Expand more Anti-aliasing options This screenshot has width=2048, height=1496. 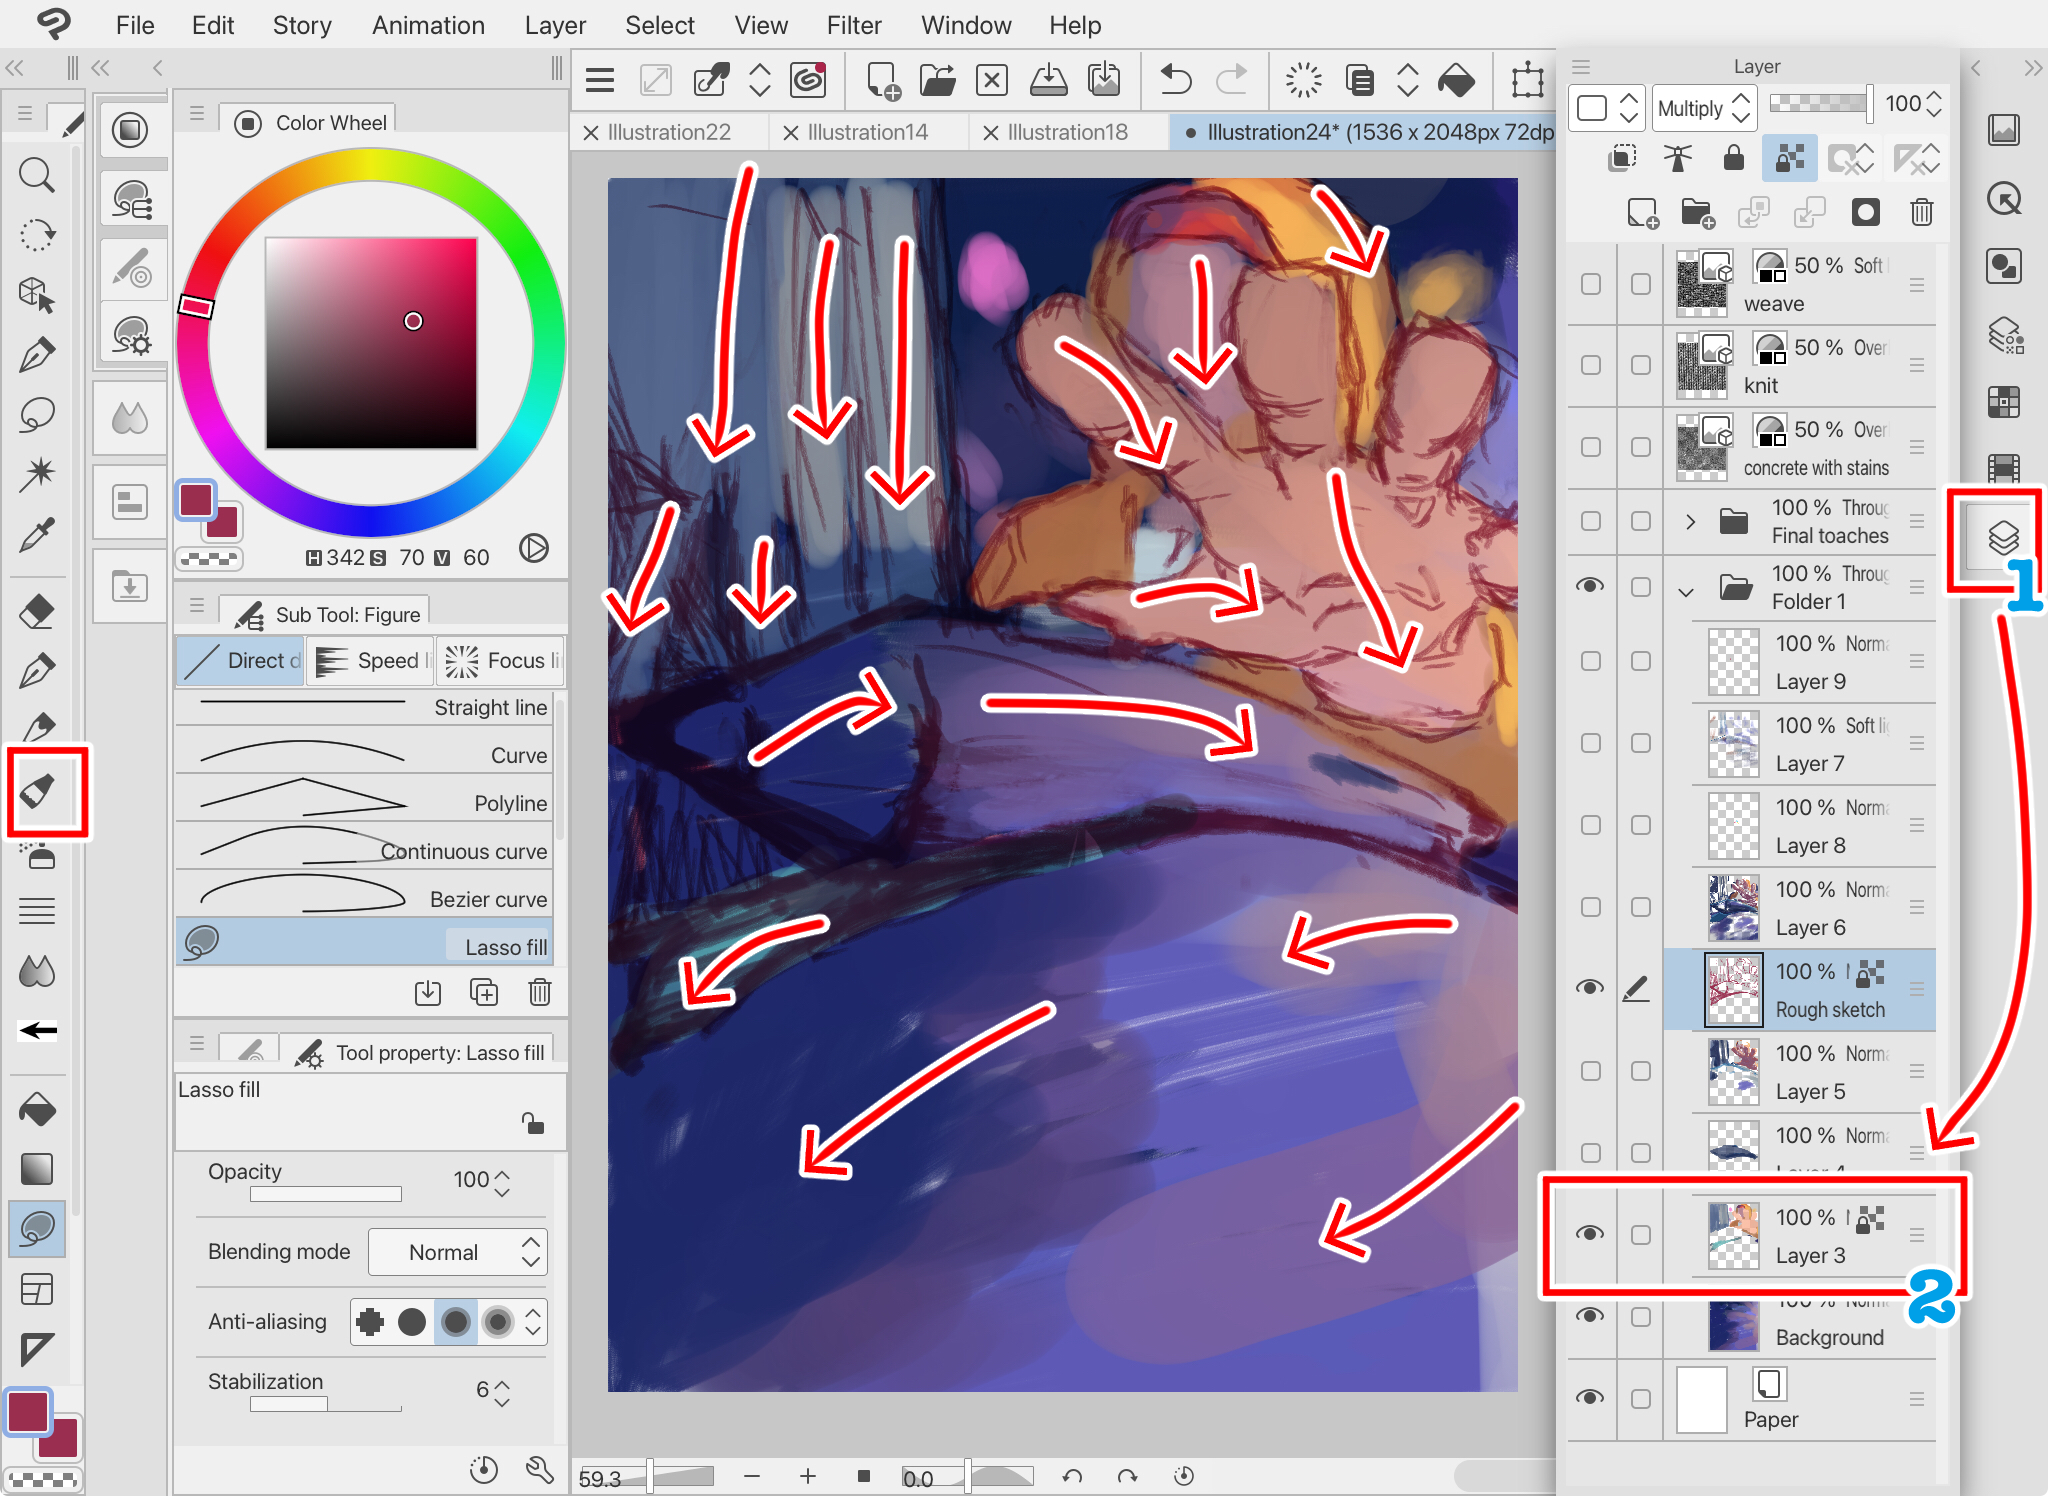(x=533, y=1322)
